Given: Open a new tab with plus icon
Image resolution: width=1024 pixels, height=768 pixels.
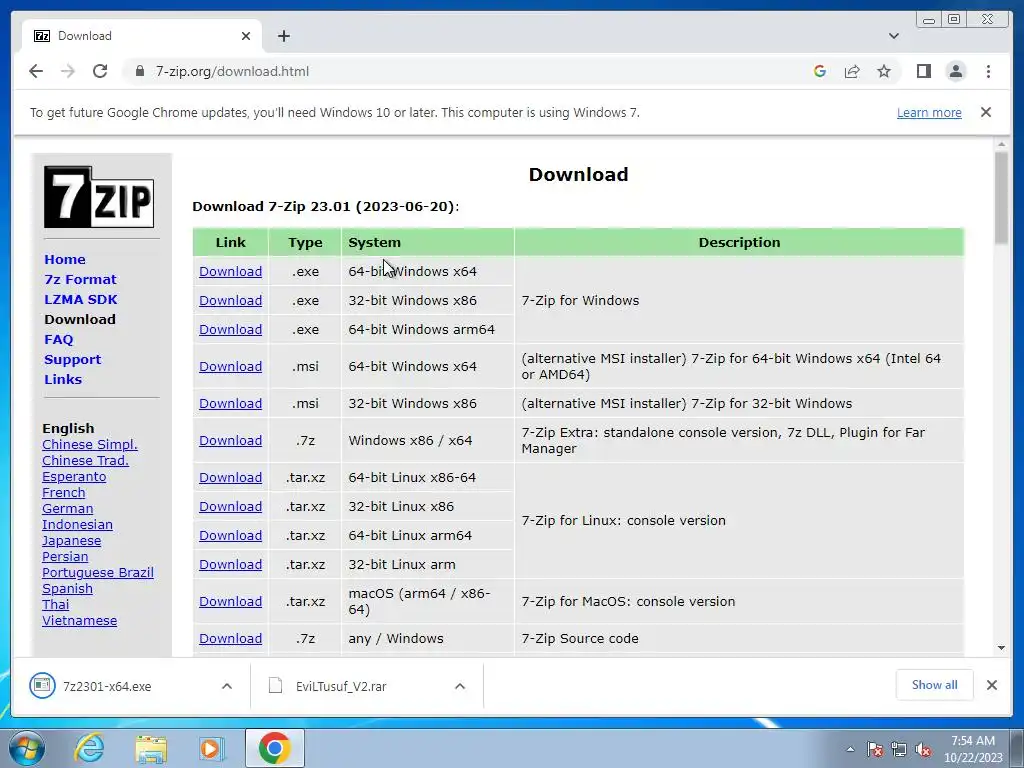Looking at the screenshot, I should (x=283, y=36).
